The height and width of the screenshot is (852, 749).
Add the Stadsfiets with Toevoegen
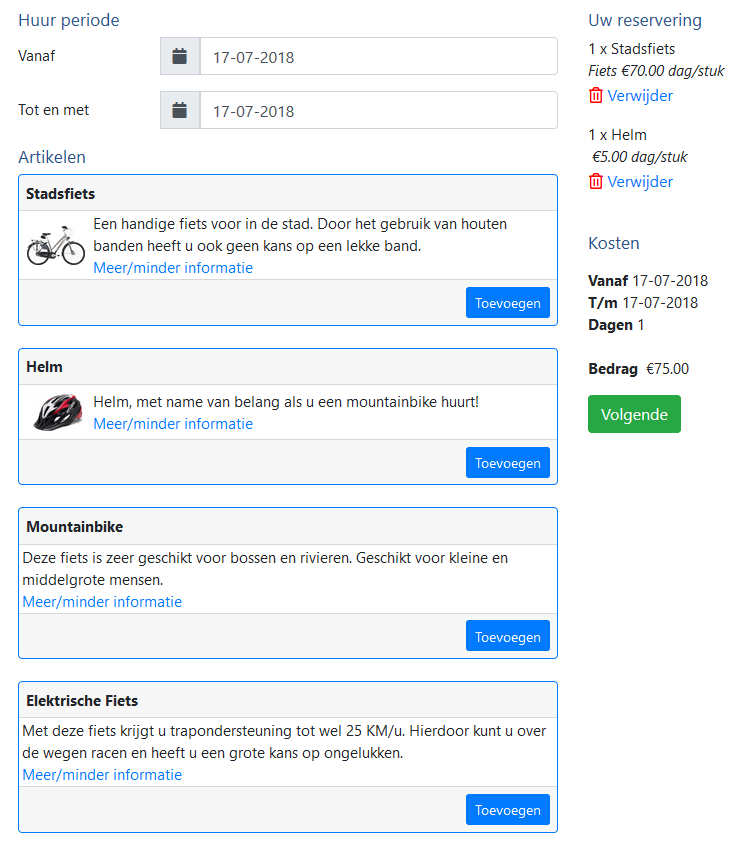508,303
